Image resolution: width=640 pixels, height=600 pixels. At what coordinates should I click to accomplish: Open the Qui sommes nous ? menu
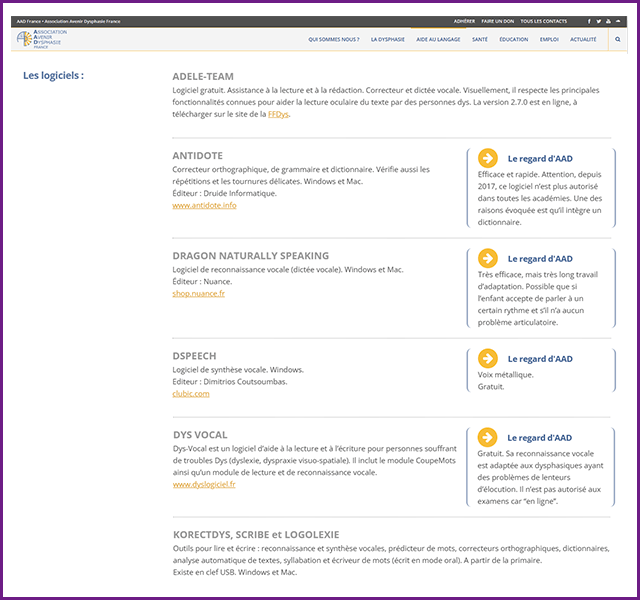(x=334, y=40)
